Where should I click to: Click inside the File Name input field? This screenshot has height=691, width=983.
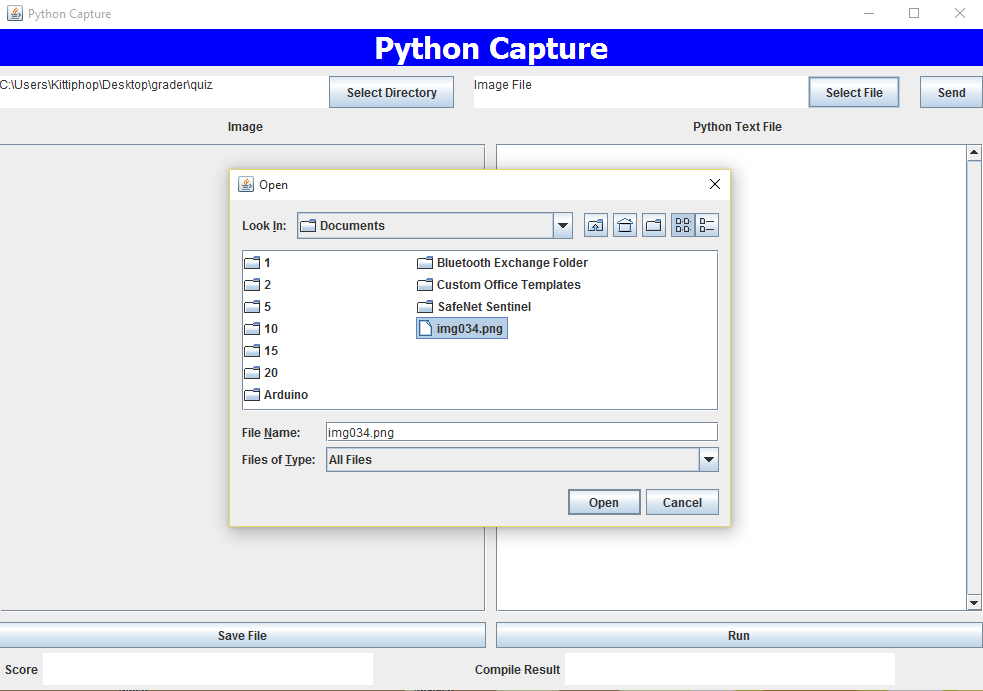tap(521, 431)
